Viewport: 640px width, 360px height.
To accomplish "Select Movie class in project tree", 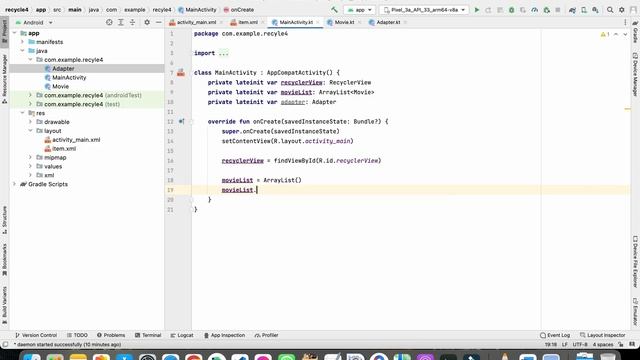I will pos(60,86).
